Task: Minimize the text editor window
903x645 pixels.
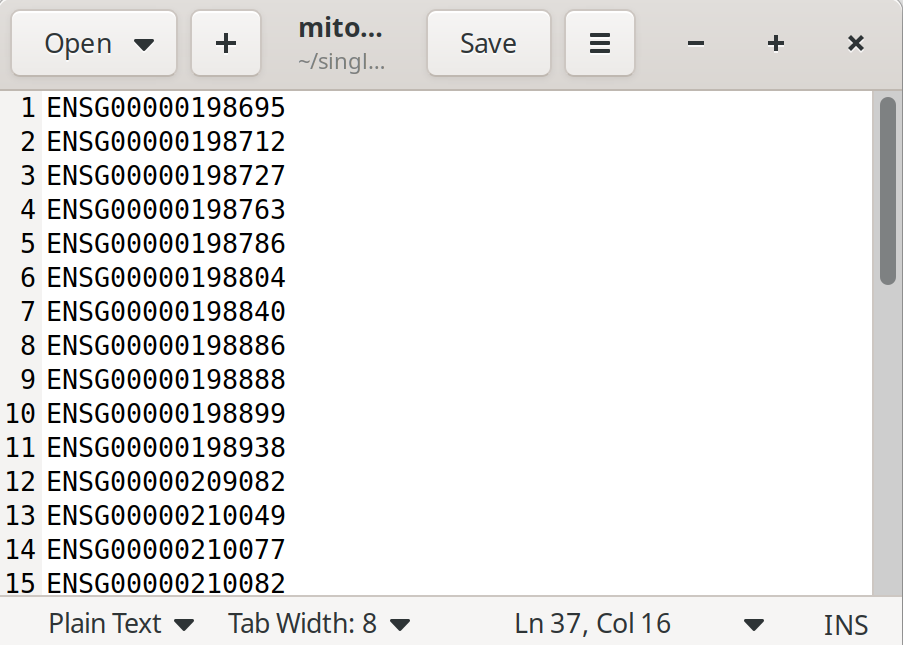Action: [x=696, y=43]
